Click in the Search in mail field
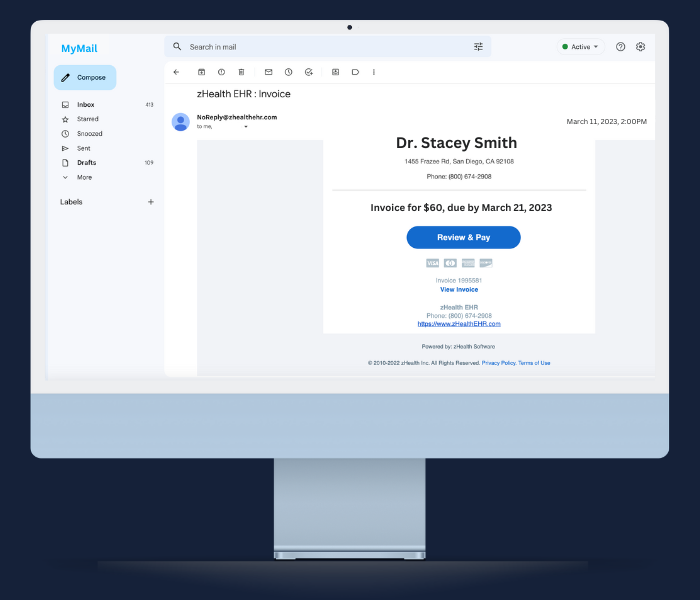700x600 pixels. 320,47
